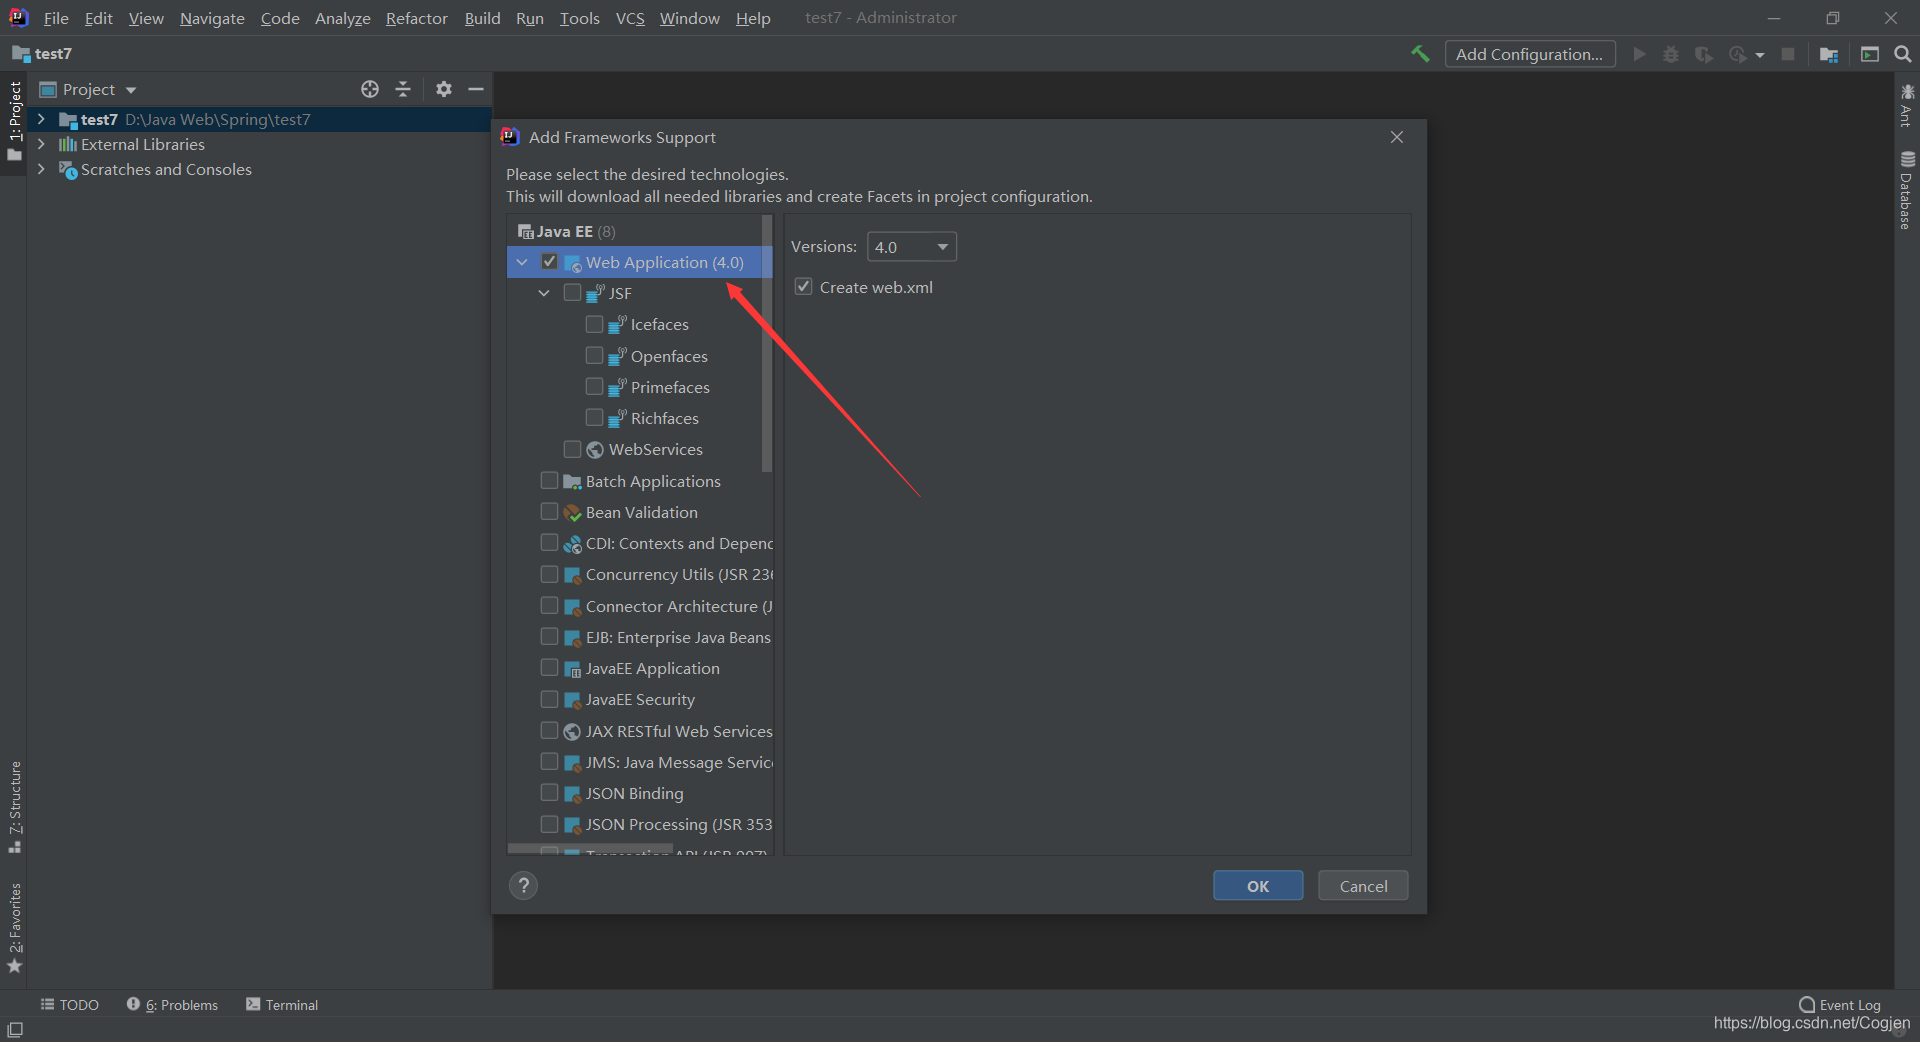Open the Refactor menu
This screenshot has width=1920, height=1042.
pos(416,18)
